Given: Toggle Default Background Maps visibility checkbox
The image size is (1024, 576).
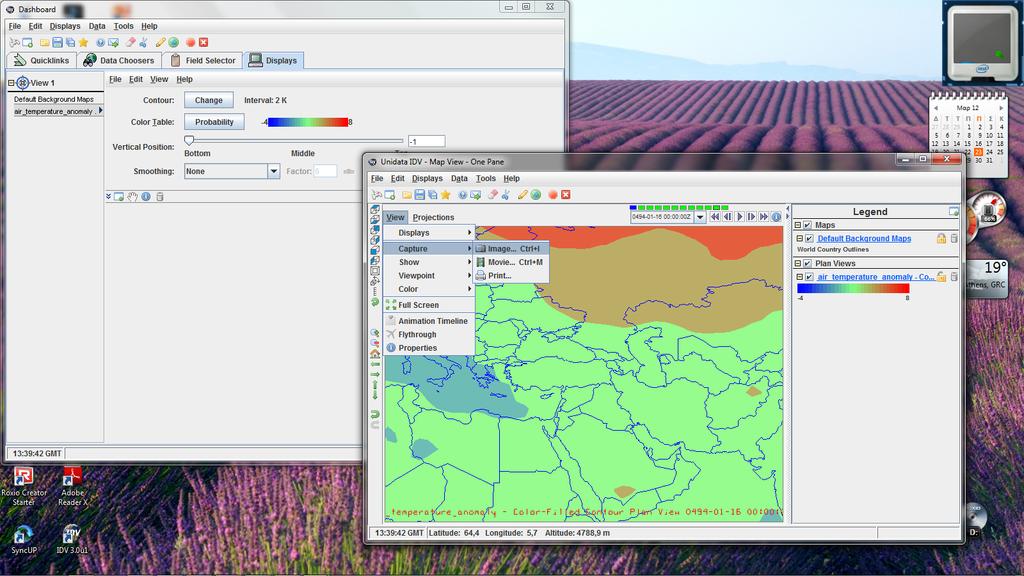Looking at the screenshot, I should point(809,238).
